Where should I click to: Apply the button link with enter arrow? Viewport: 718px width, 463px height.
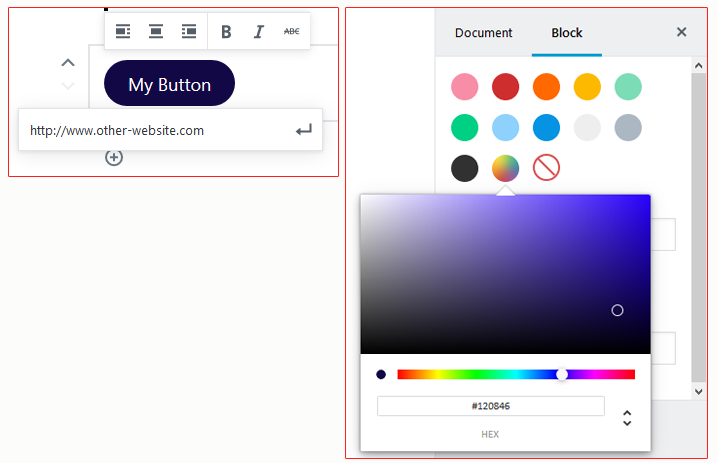[x=303, y=130]
